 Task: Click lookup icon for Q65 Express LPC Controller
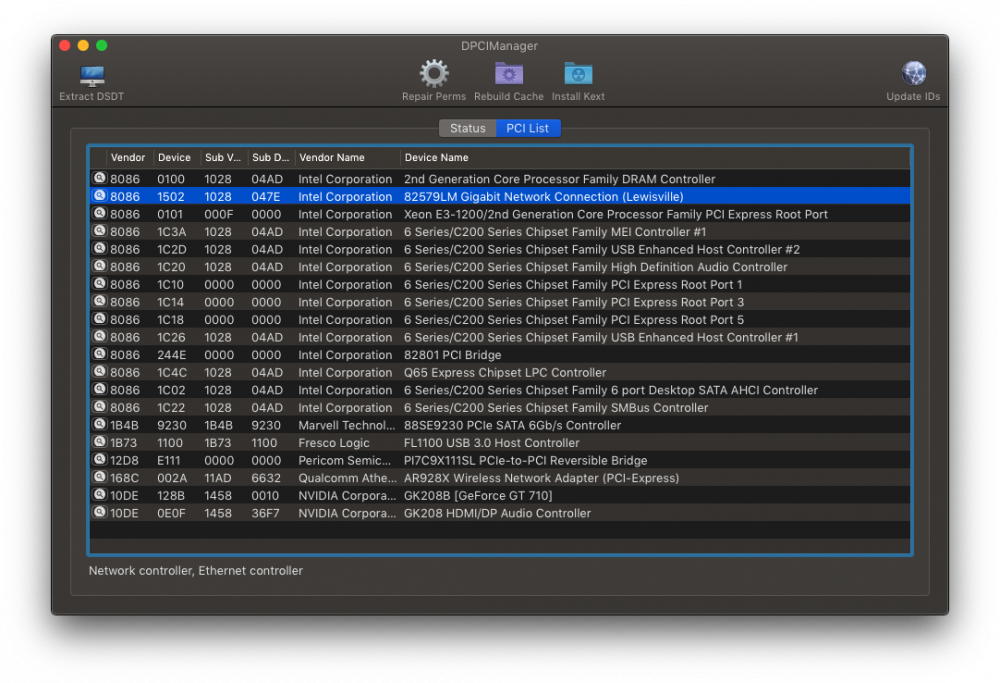click(x=99, y=371)
